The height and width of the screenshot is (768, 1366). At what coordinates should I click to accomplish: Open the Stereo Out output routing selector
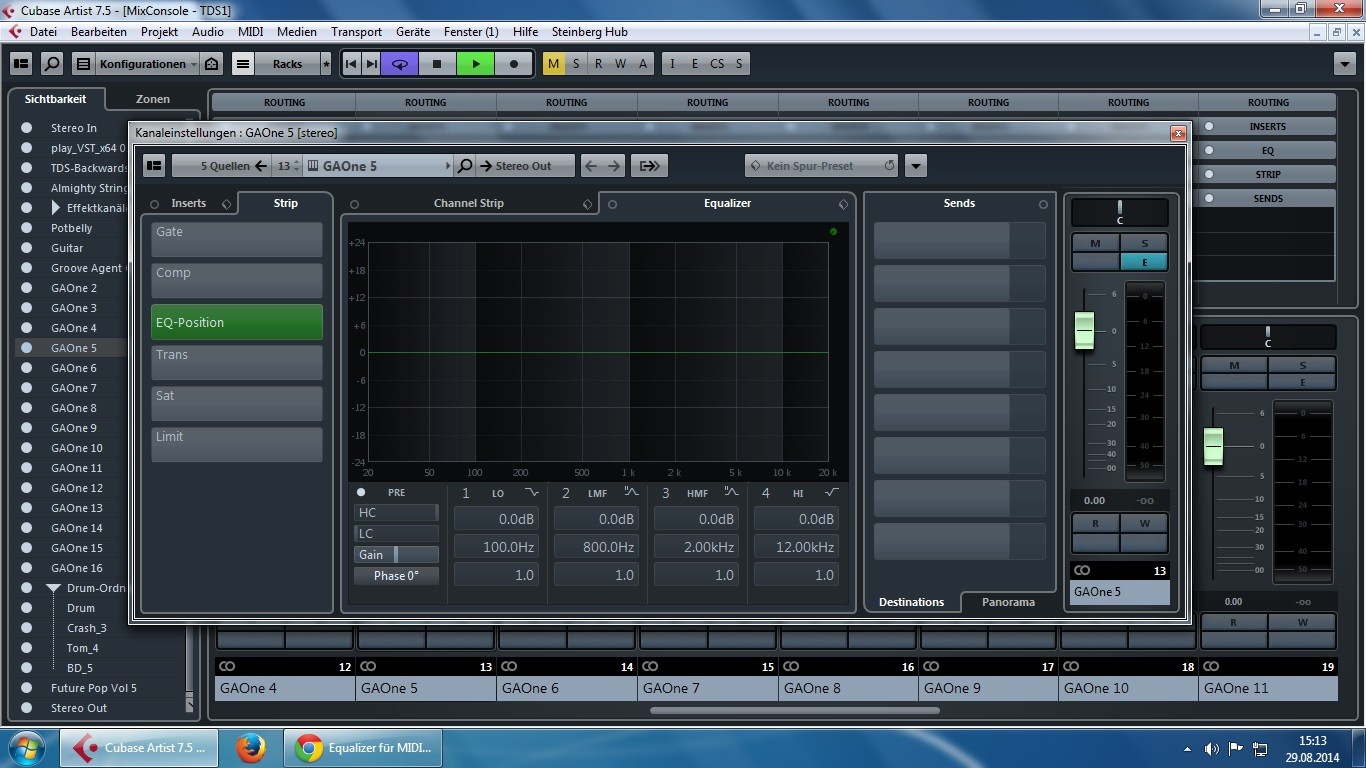[525, 166]
